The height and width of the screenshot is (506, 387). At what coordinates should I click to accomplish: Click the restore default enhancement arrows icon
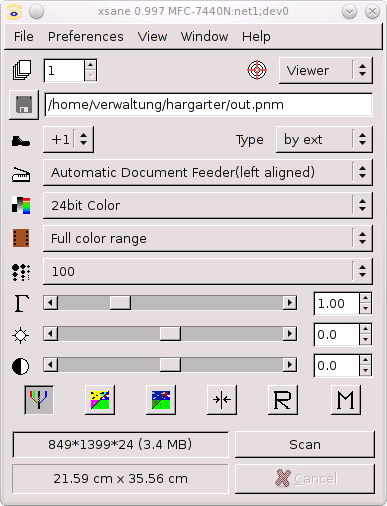(x=222, y=400)
